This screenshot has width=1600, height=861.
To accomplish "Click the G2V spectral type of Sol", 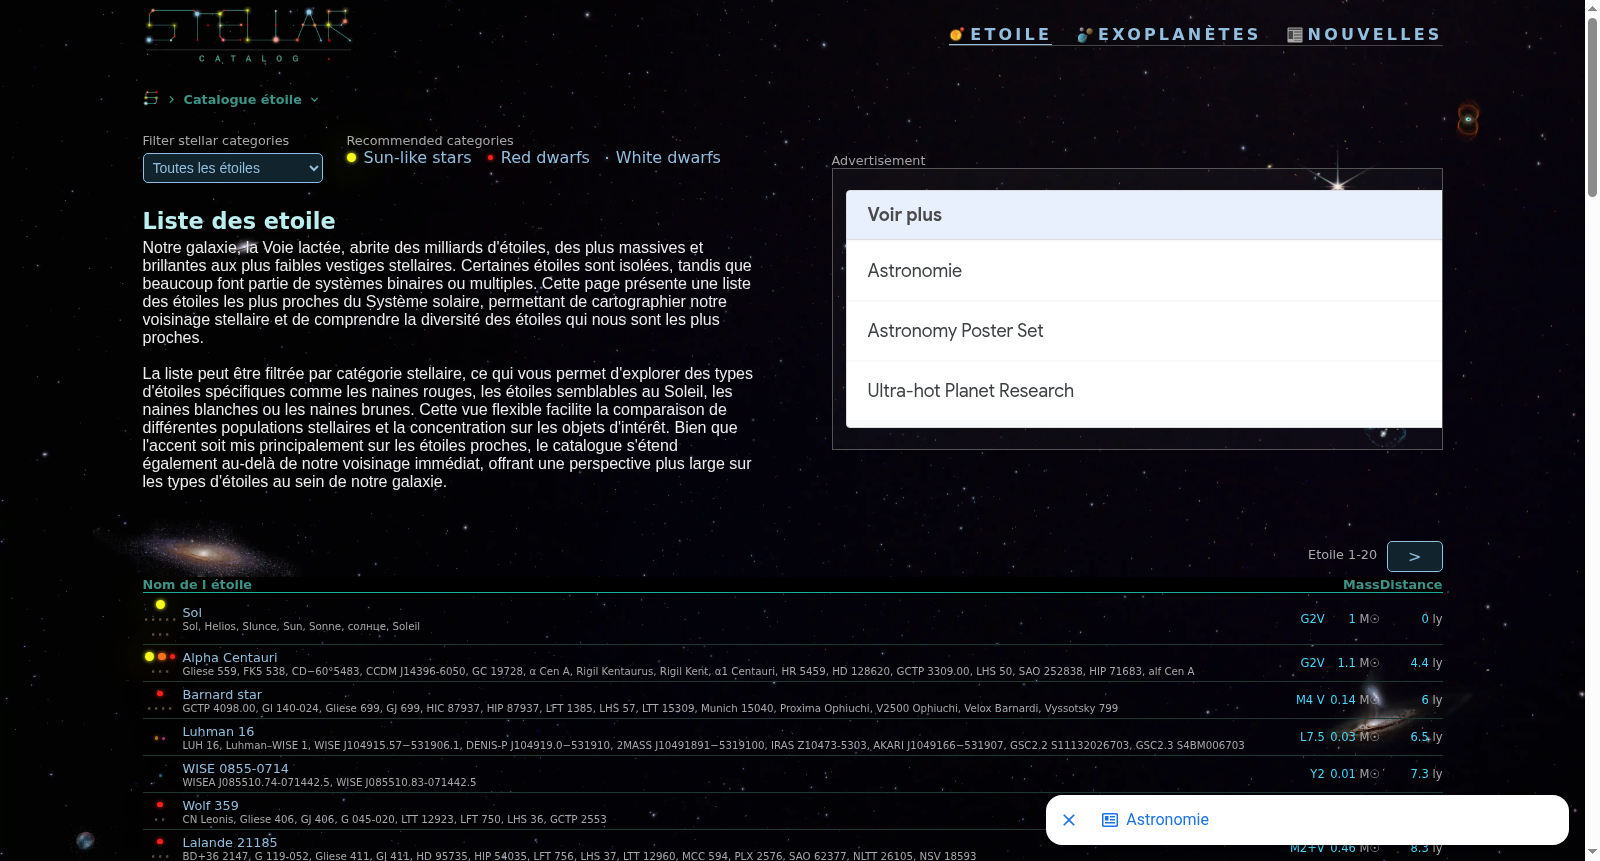I will (x=1312, y=619).
